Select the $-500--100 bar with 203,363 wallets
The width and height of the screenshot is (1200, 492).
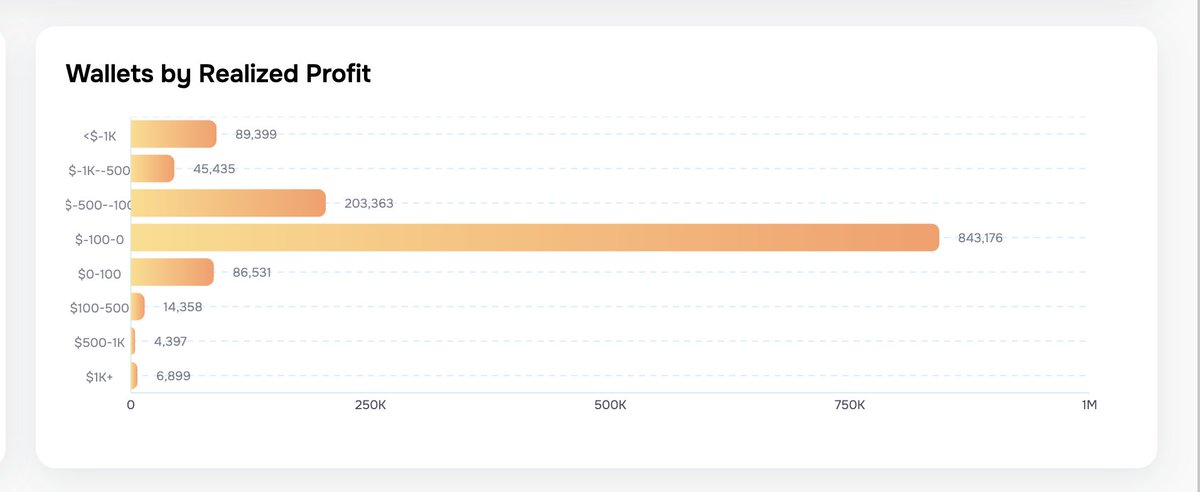pyautogui.click(x=228, y=203)
